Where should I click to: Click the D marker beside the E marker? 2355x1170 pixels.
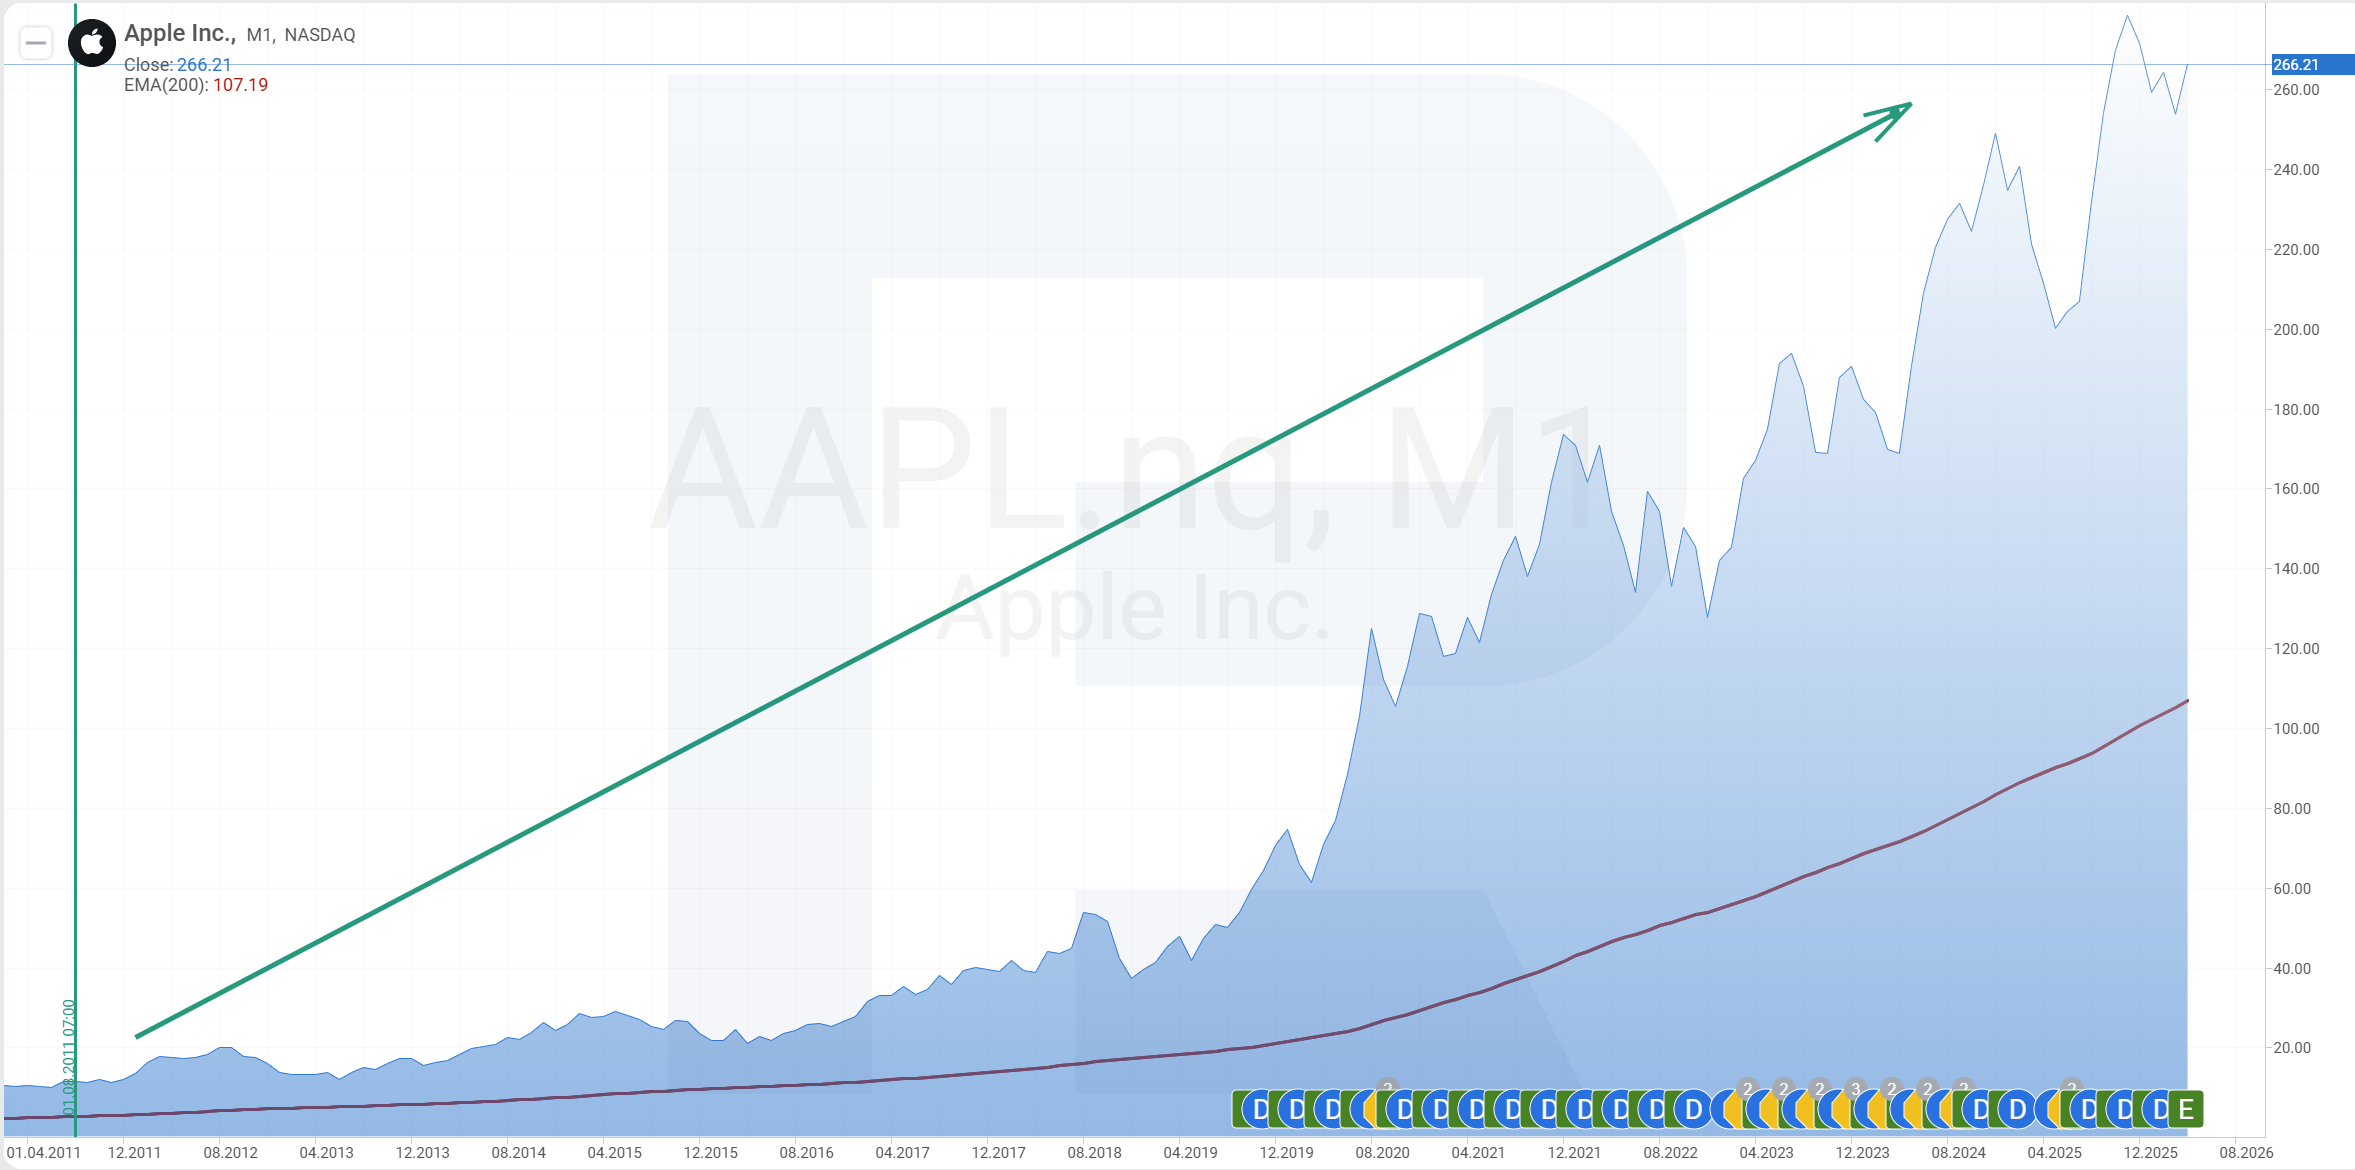pos(2160,1109)
